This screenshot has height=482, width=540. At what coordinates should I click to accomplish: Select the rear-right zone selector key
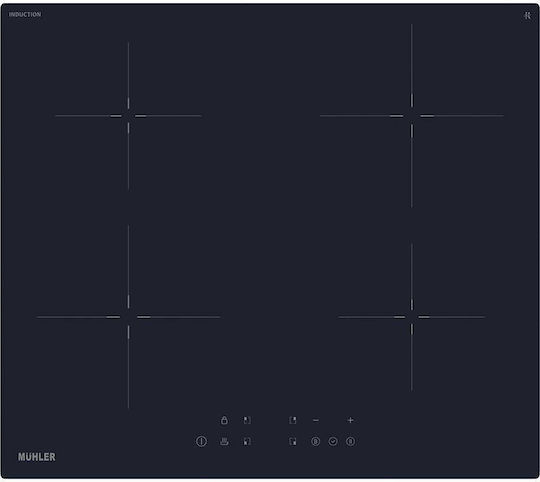[x=293, y=420]
